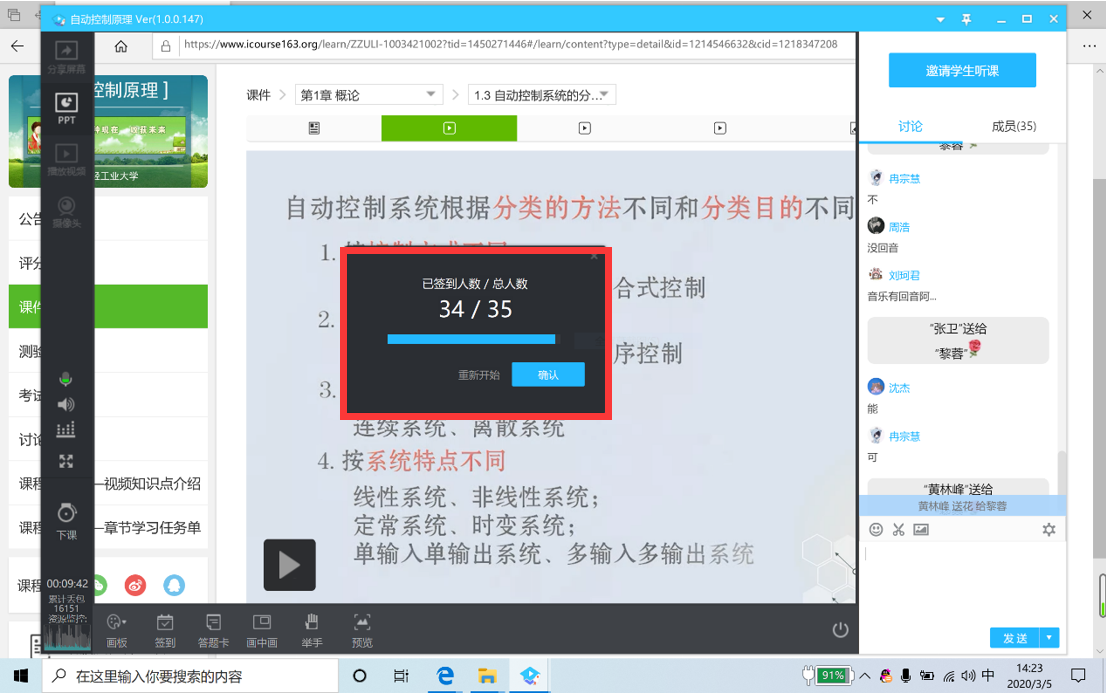Image resolution: width=1106 pixels, height=695 pixels.
Task: Open the 第1章 概论 chapter dropdown
Action: click(x=369, y=95)
